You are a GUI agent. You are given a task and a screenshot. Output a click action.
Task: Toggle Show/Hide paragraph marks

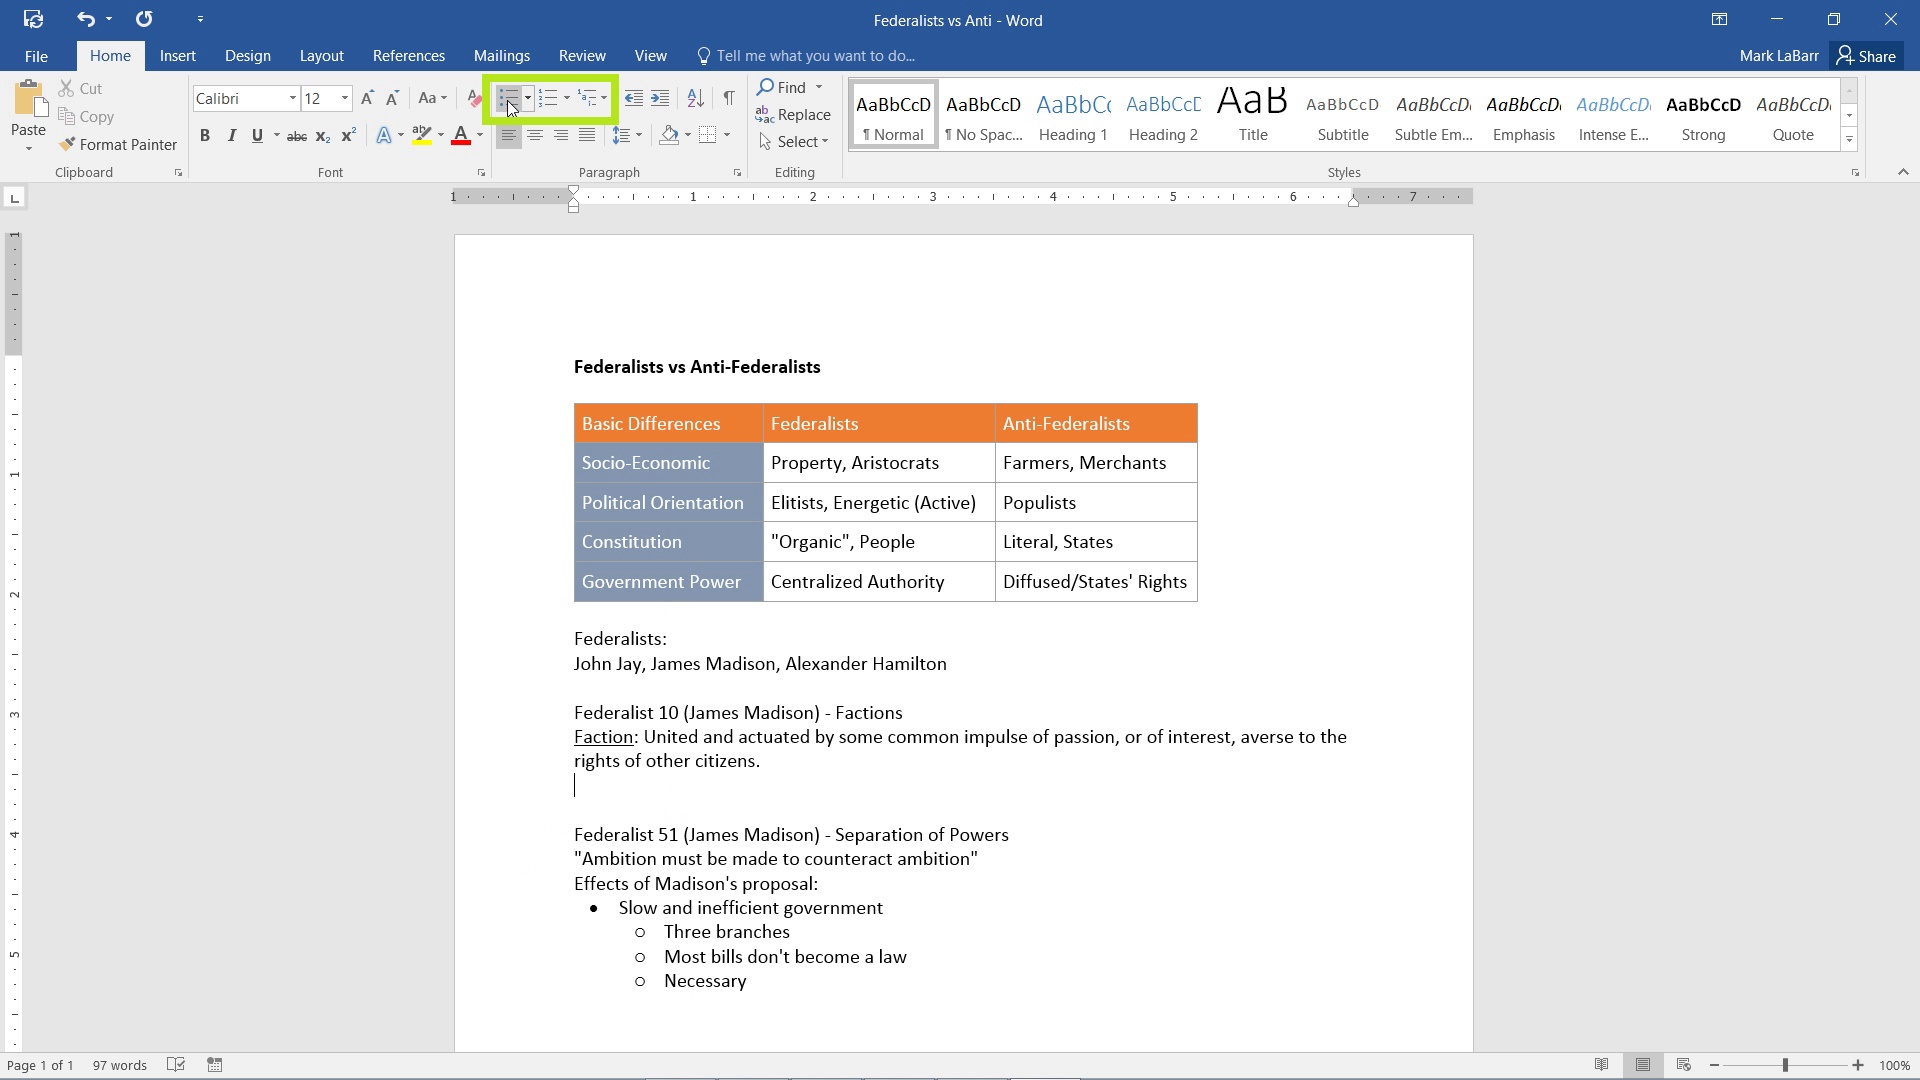pyautogui.click(x=729, y=98)
